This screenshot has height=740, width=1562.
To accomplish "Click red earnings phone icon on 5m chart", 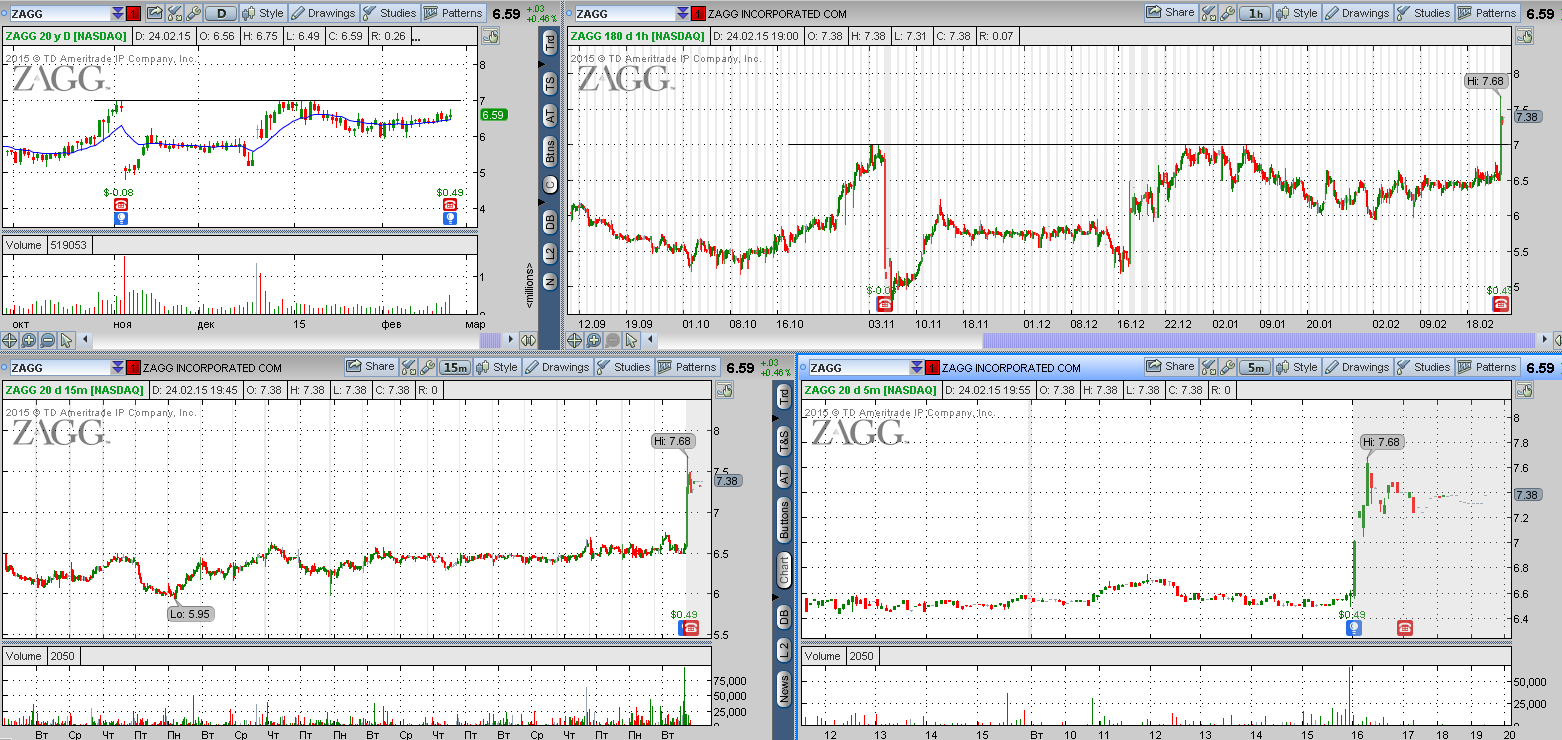I will (x=1405, y=628).
